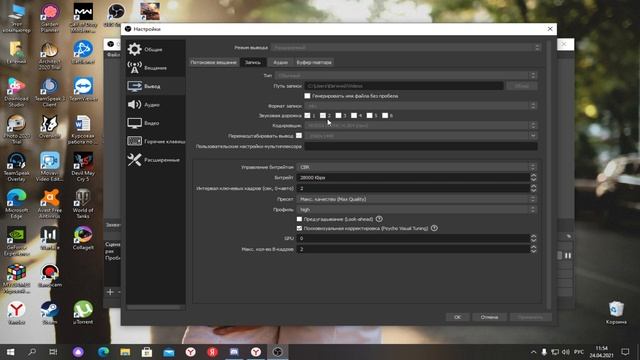Open the Формат записи dropdown
Image resolution: width=640 pixels, height=360 pixels.
pyautogui.click(x=421, y=106)
